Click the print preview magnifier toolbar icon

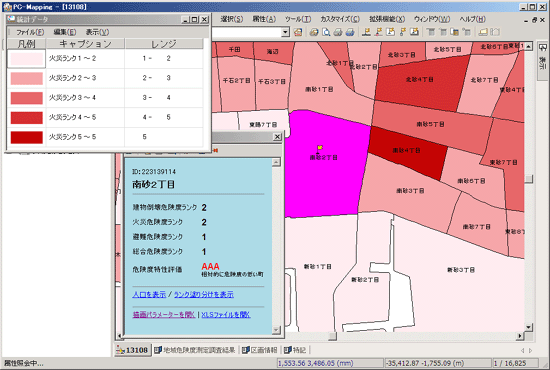[326, 32]
